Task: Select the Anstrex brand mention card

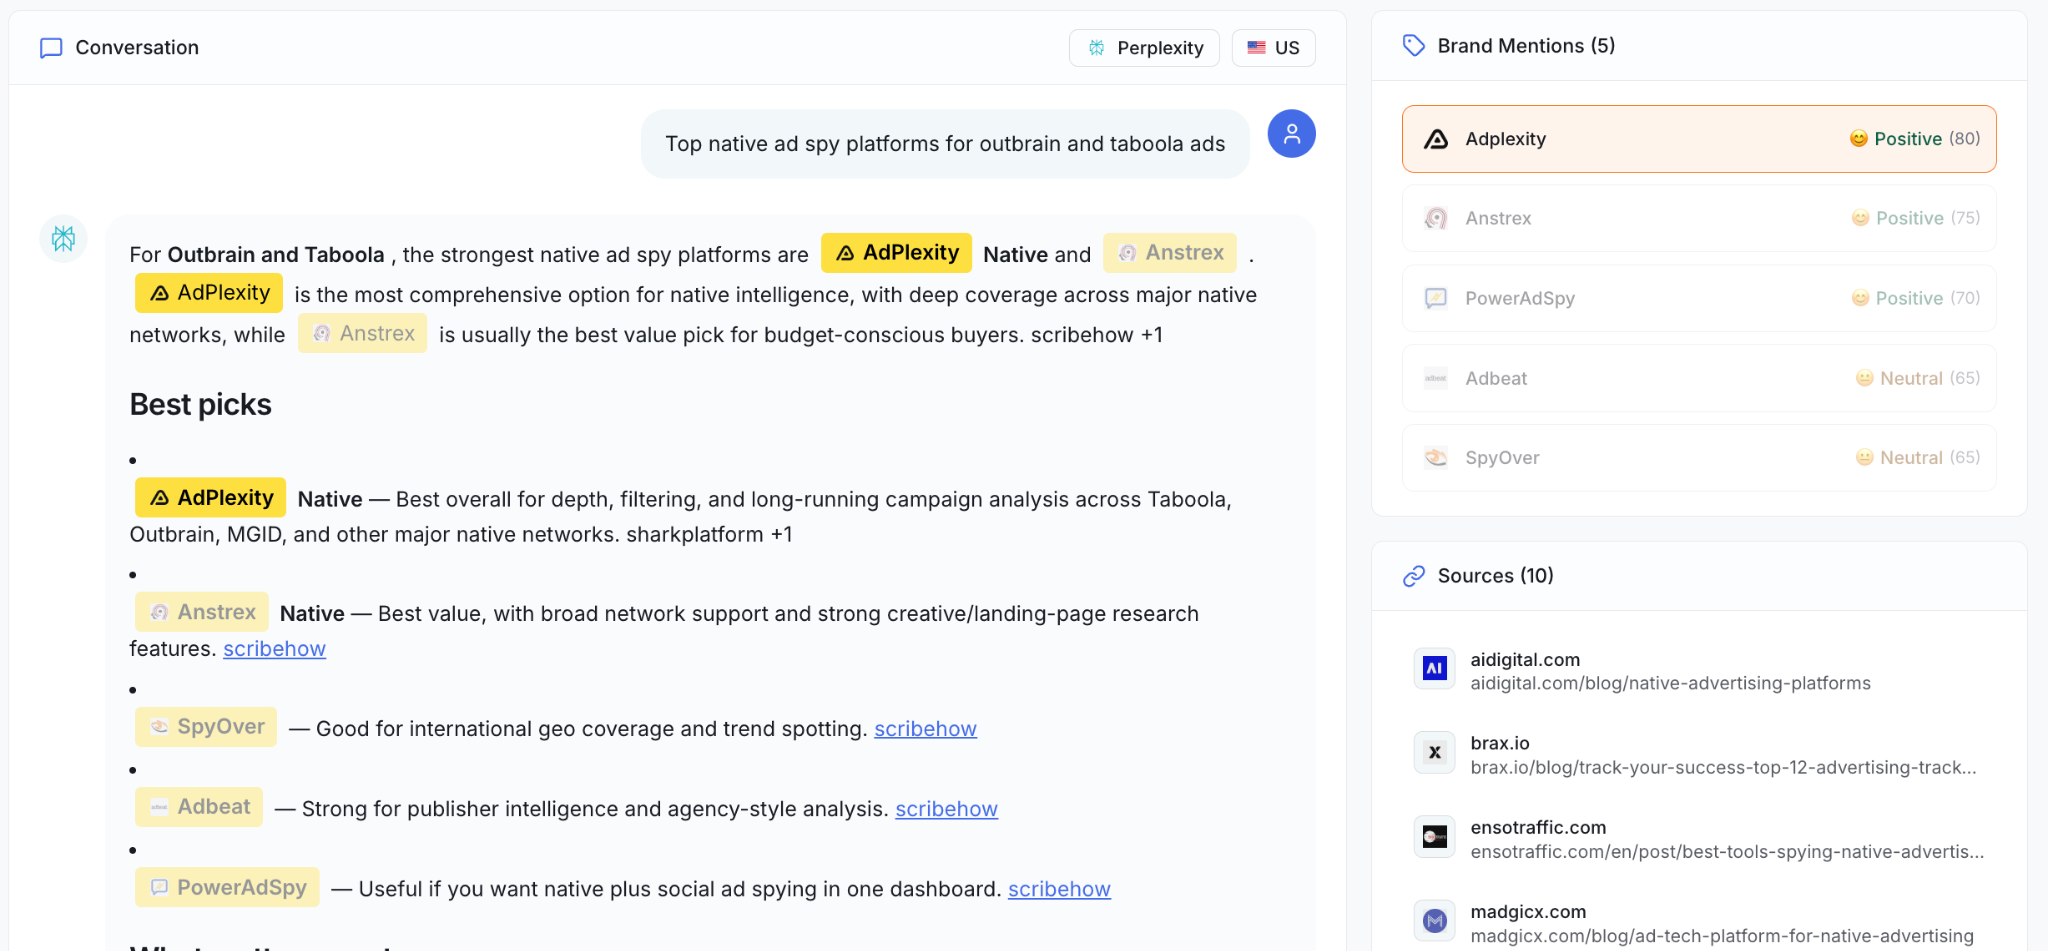Action: pyautogui.click(x=1699, y=218)
